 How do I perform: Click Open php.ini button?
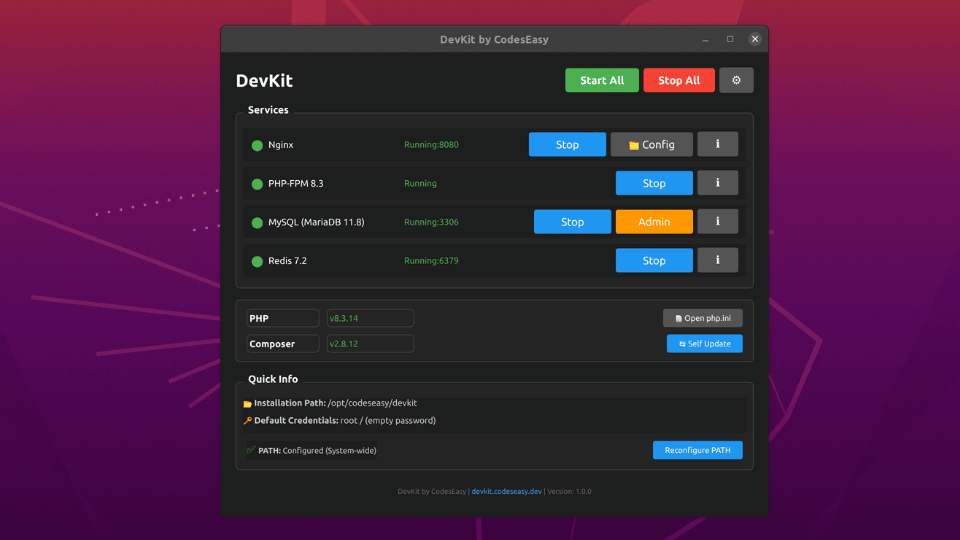pyautogui.click(x=703, y=318)
